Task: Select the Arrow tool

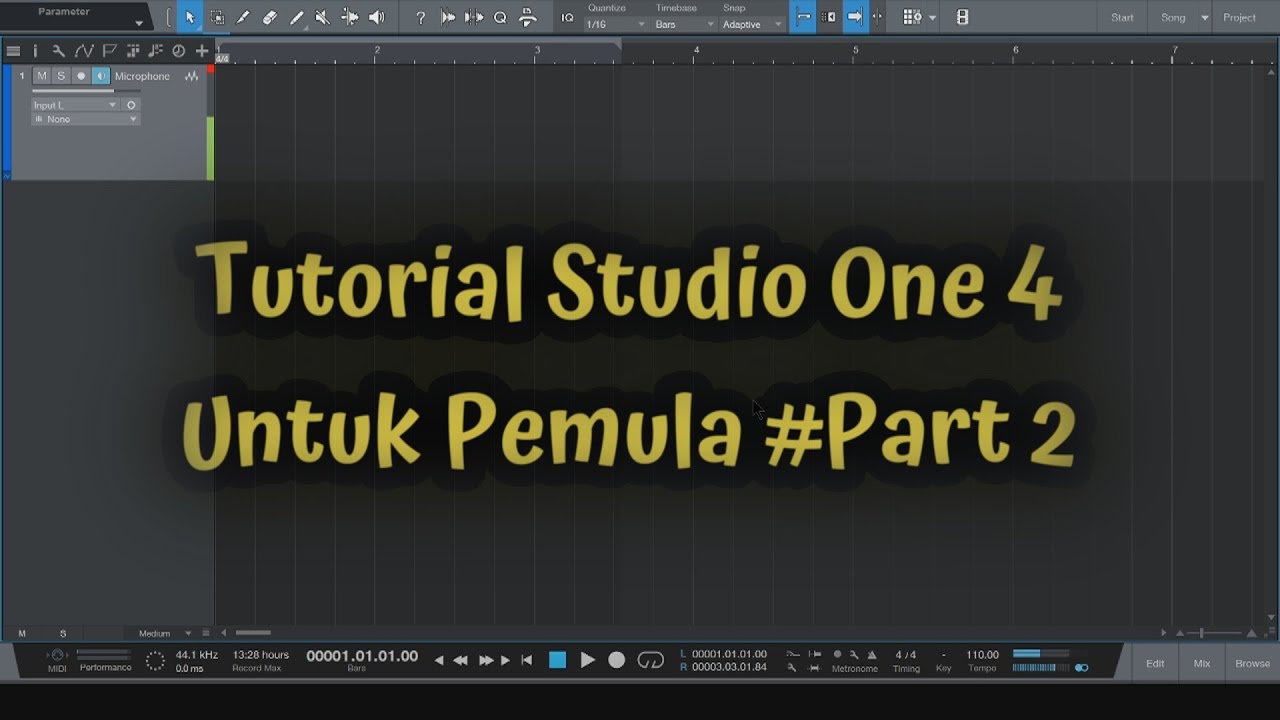Action: [x=191, y=17]
